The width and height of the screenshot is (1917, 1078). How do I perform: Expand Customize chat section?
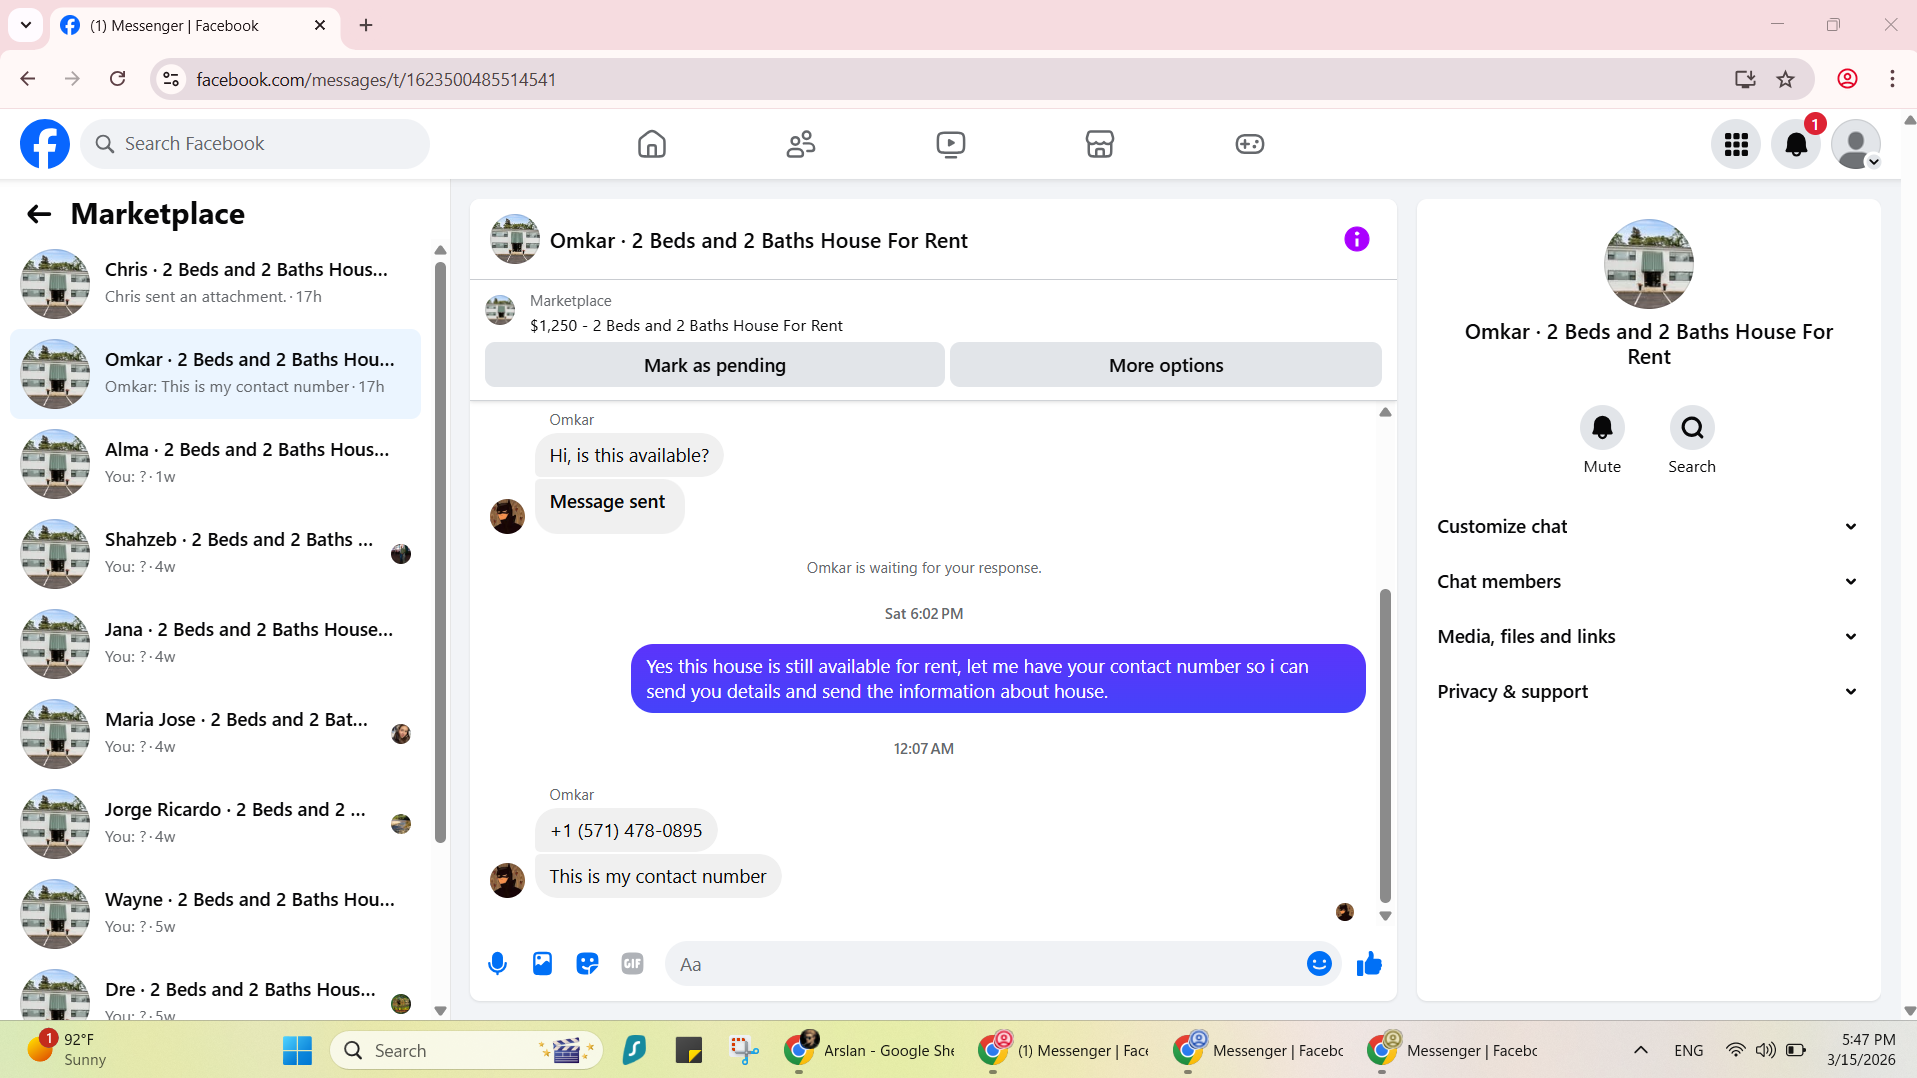tap(1648, 527)
